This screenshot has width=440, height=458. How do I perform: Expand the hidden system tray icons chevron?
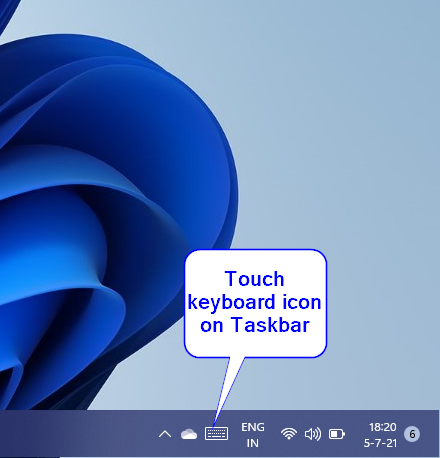(165, 434)
